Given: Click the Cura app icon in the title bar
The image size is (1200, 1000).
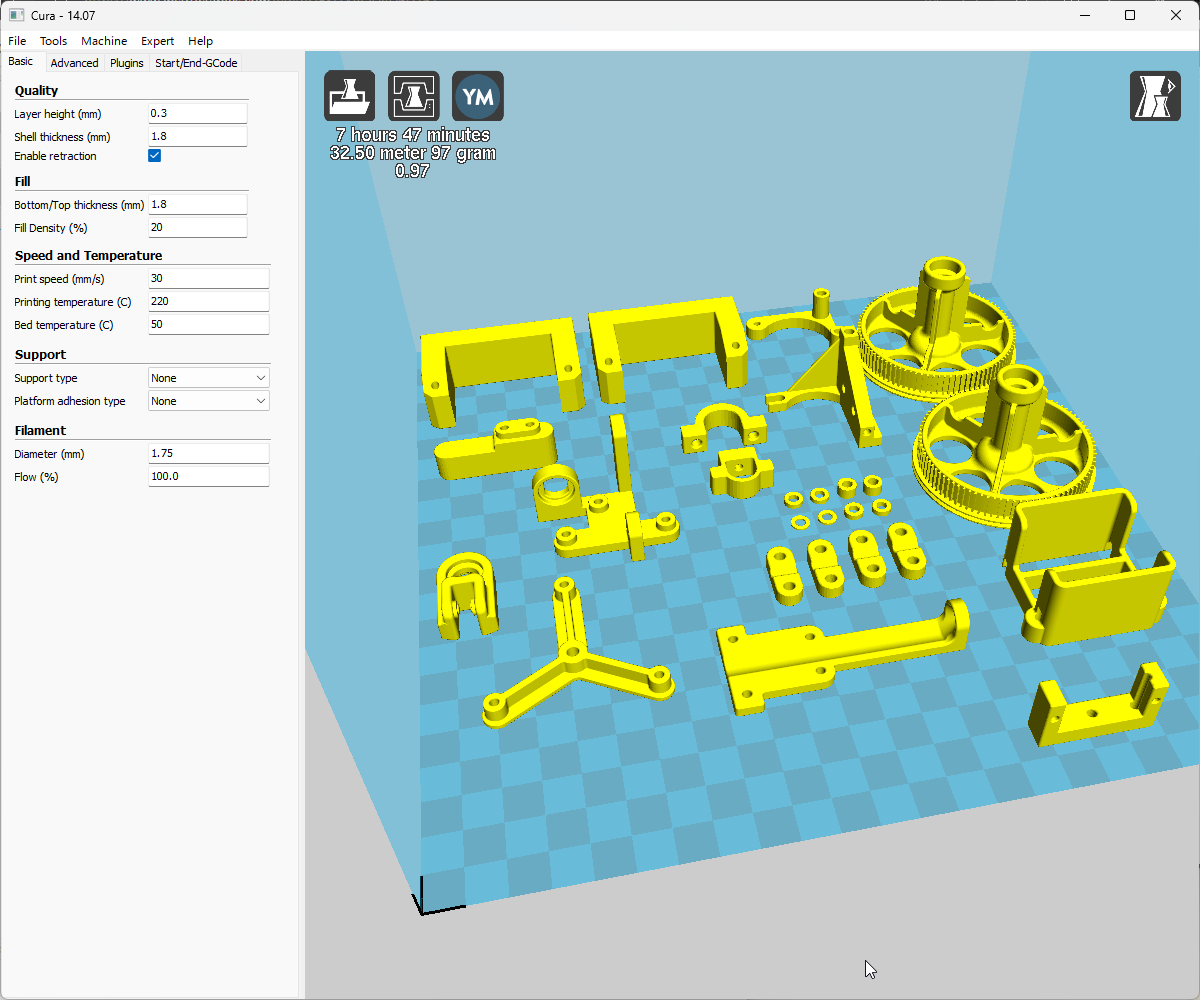Looking at the screenshot, I should pyautogui.click(x=16, y=15).
